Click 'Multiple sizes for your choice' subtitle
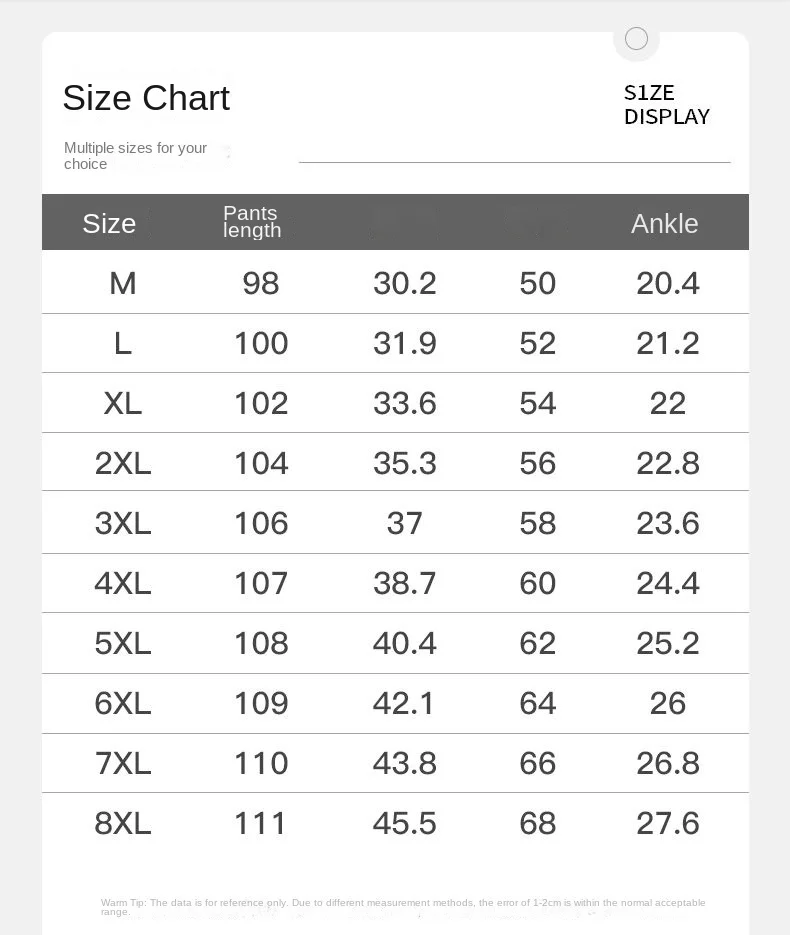The width and height of the screenshot is (790, 935). 135,156
